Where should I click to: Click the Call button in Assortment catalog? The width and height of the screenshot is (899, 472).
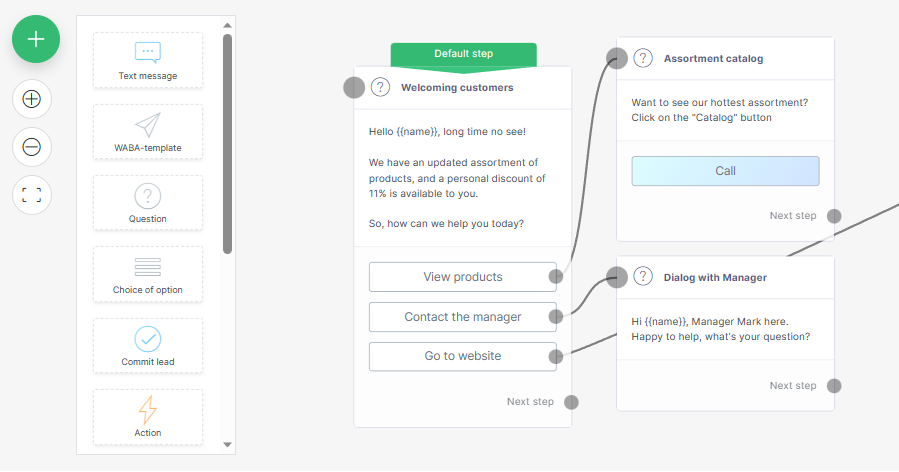725,171
